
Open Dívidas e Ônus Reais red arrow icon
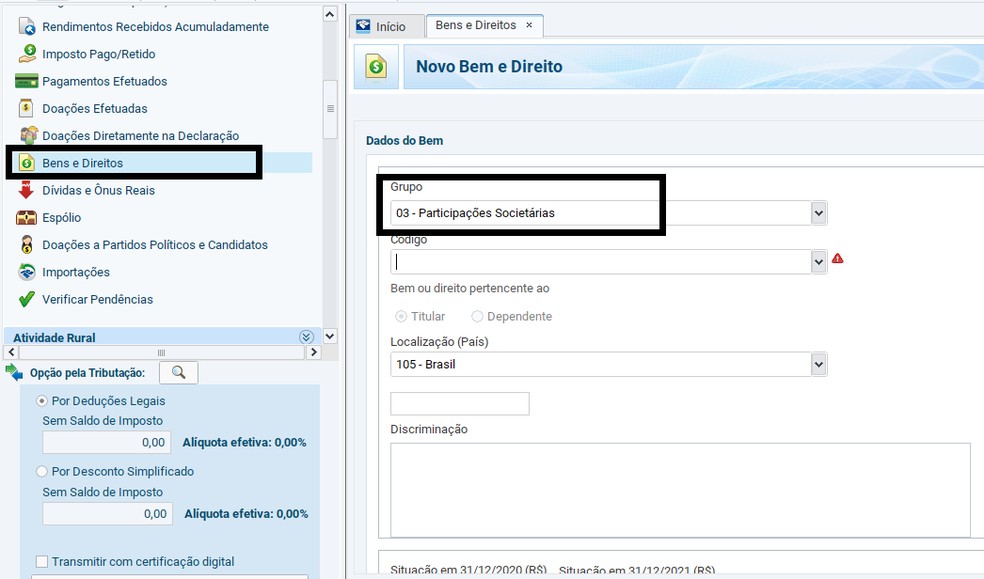tap(25, 190)
